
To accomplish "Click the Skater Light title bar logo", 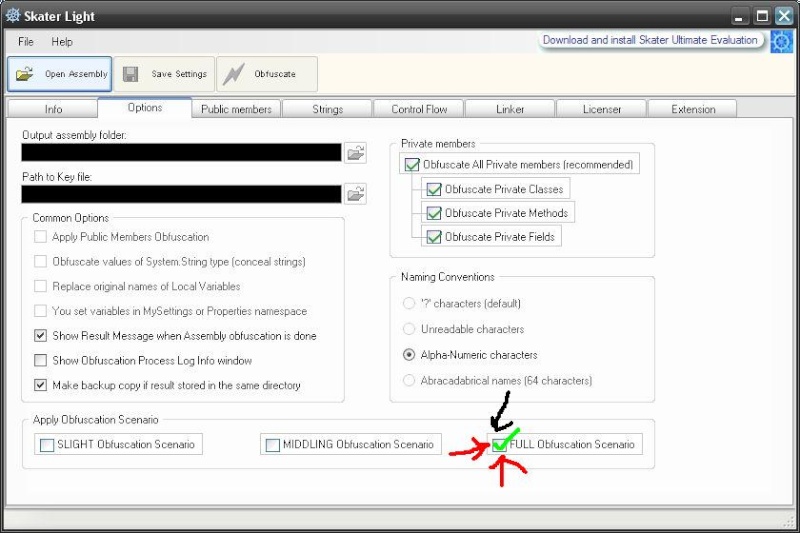I will point(13,15).
